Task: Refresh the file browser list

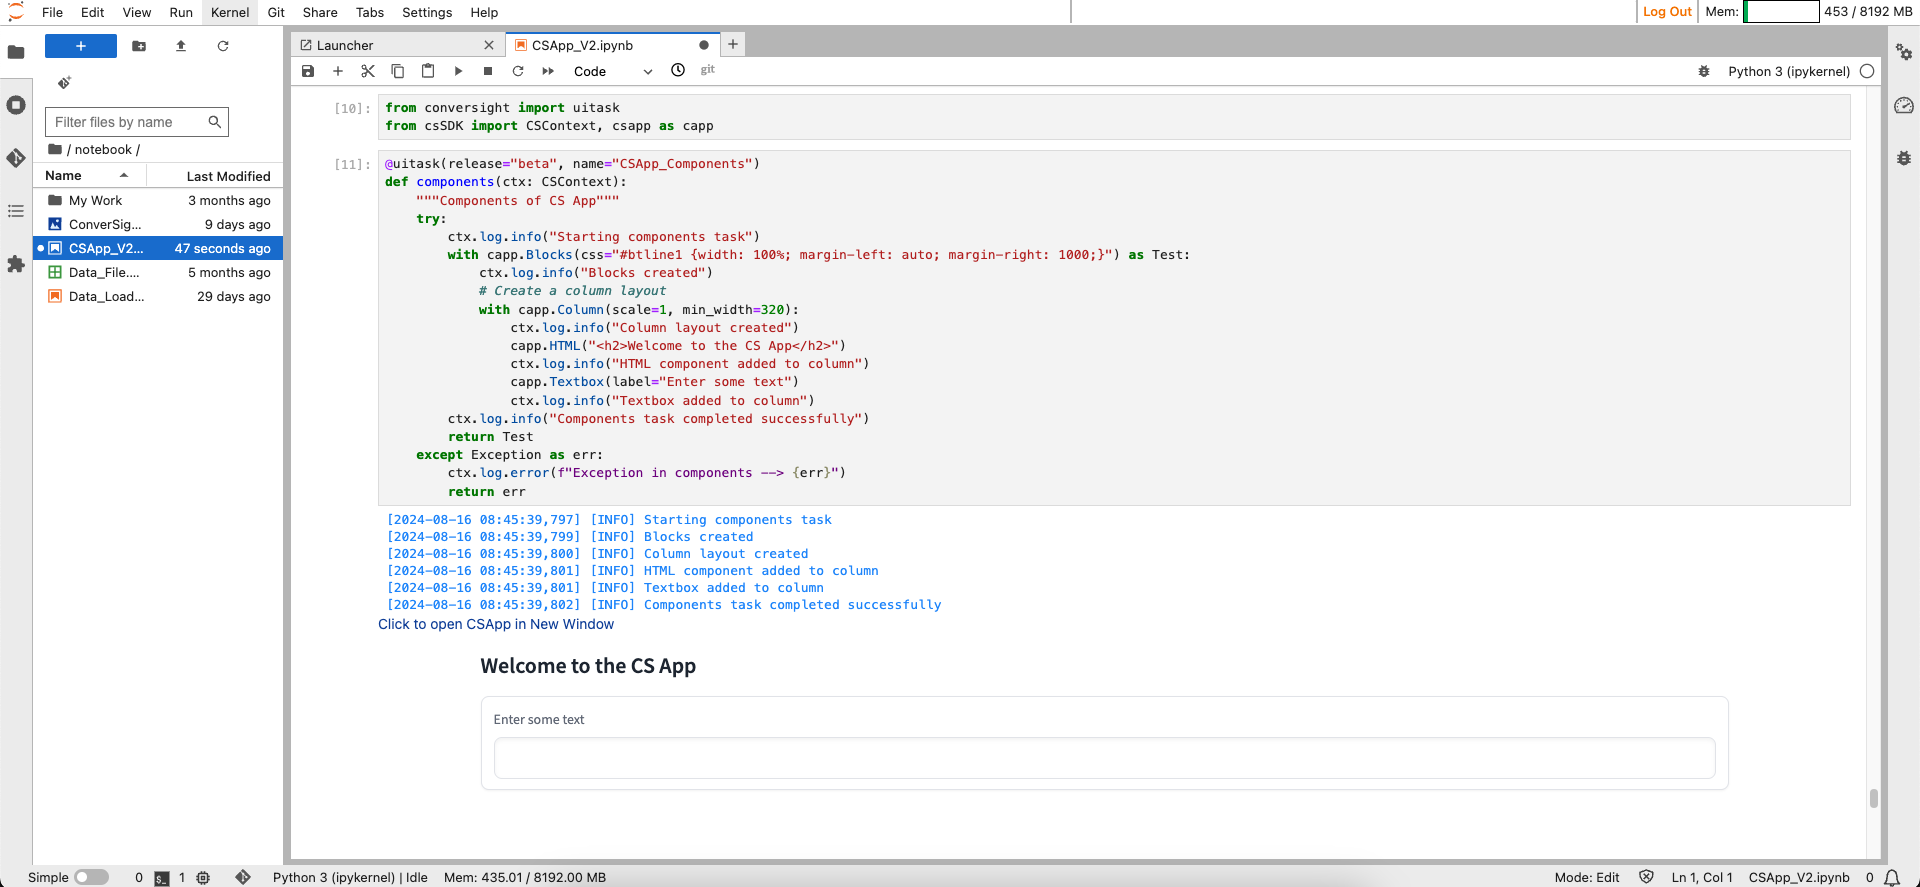Action: [x=223, y=46]
